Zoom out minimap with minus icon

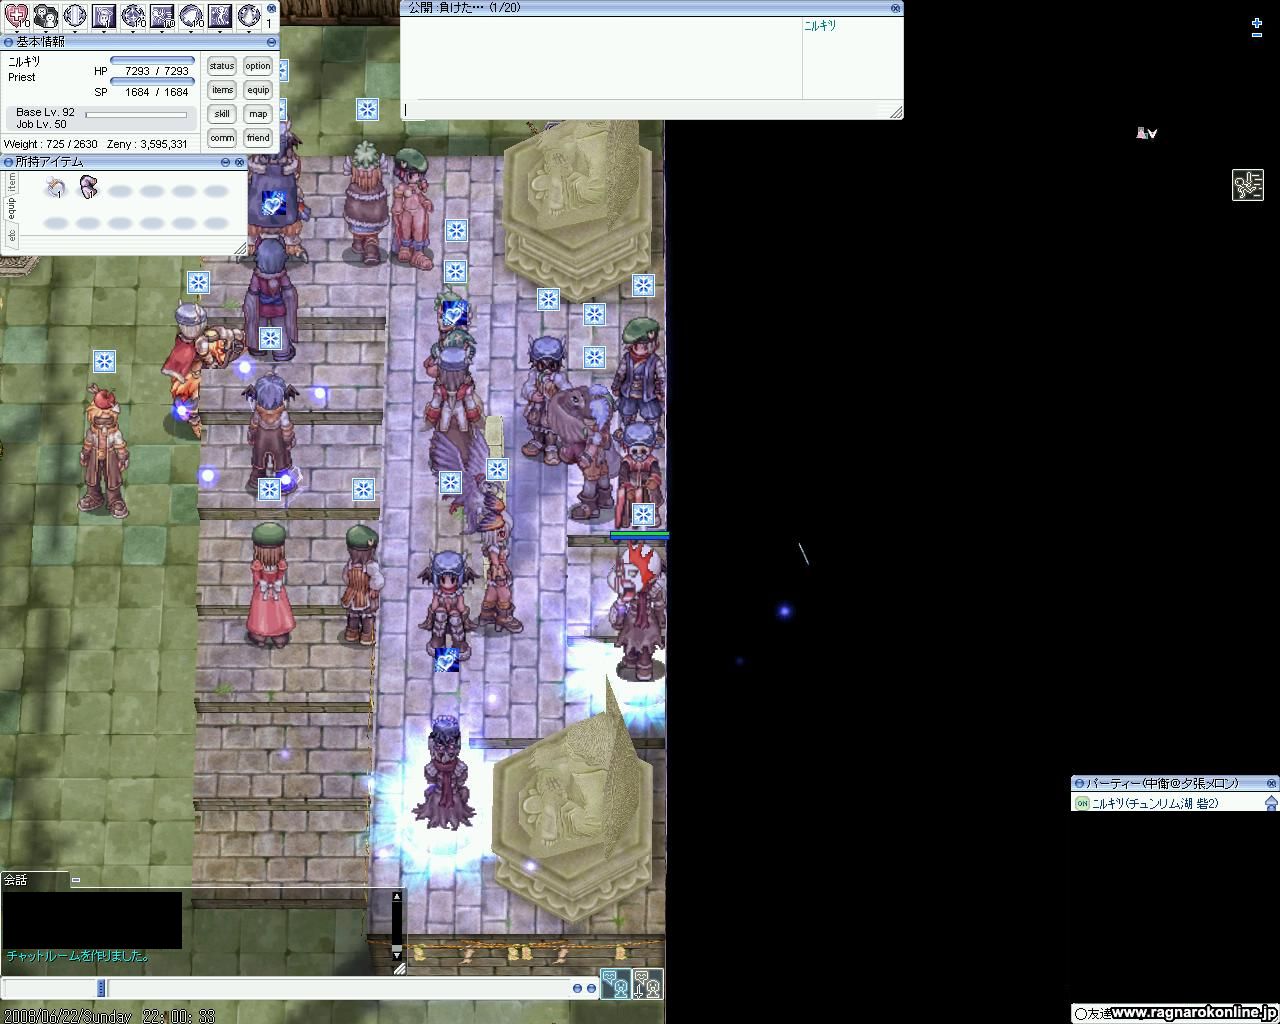pos(1257,35)
